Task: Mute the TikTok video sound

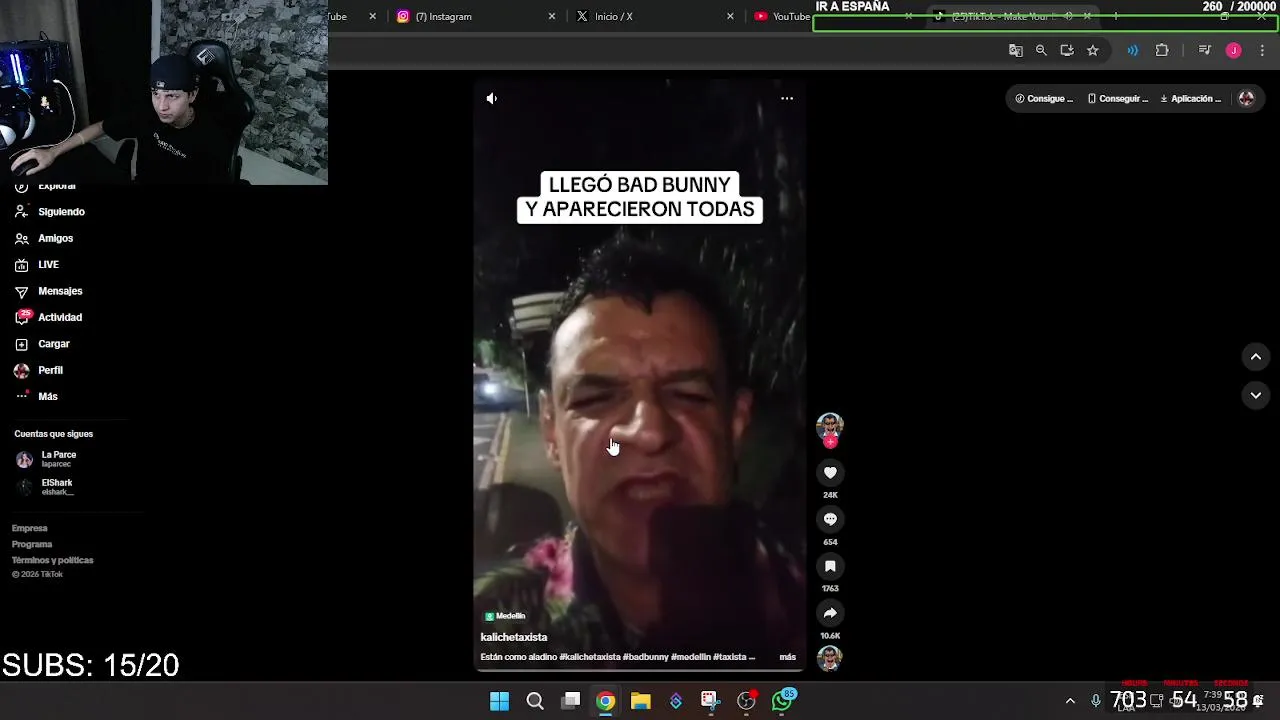Action: point(491,98)
